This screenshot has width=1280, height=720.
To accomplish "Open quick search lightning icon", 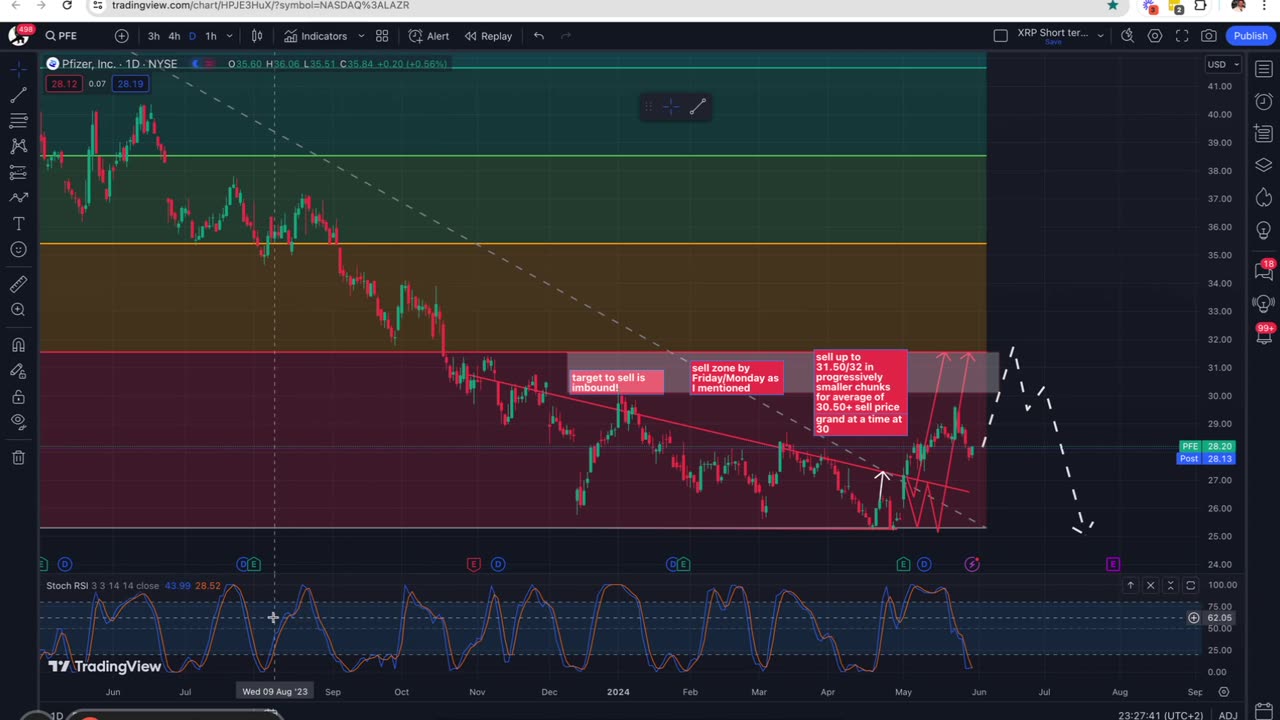I will click(x=1127, y=36).
